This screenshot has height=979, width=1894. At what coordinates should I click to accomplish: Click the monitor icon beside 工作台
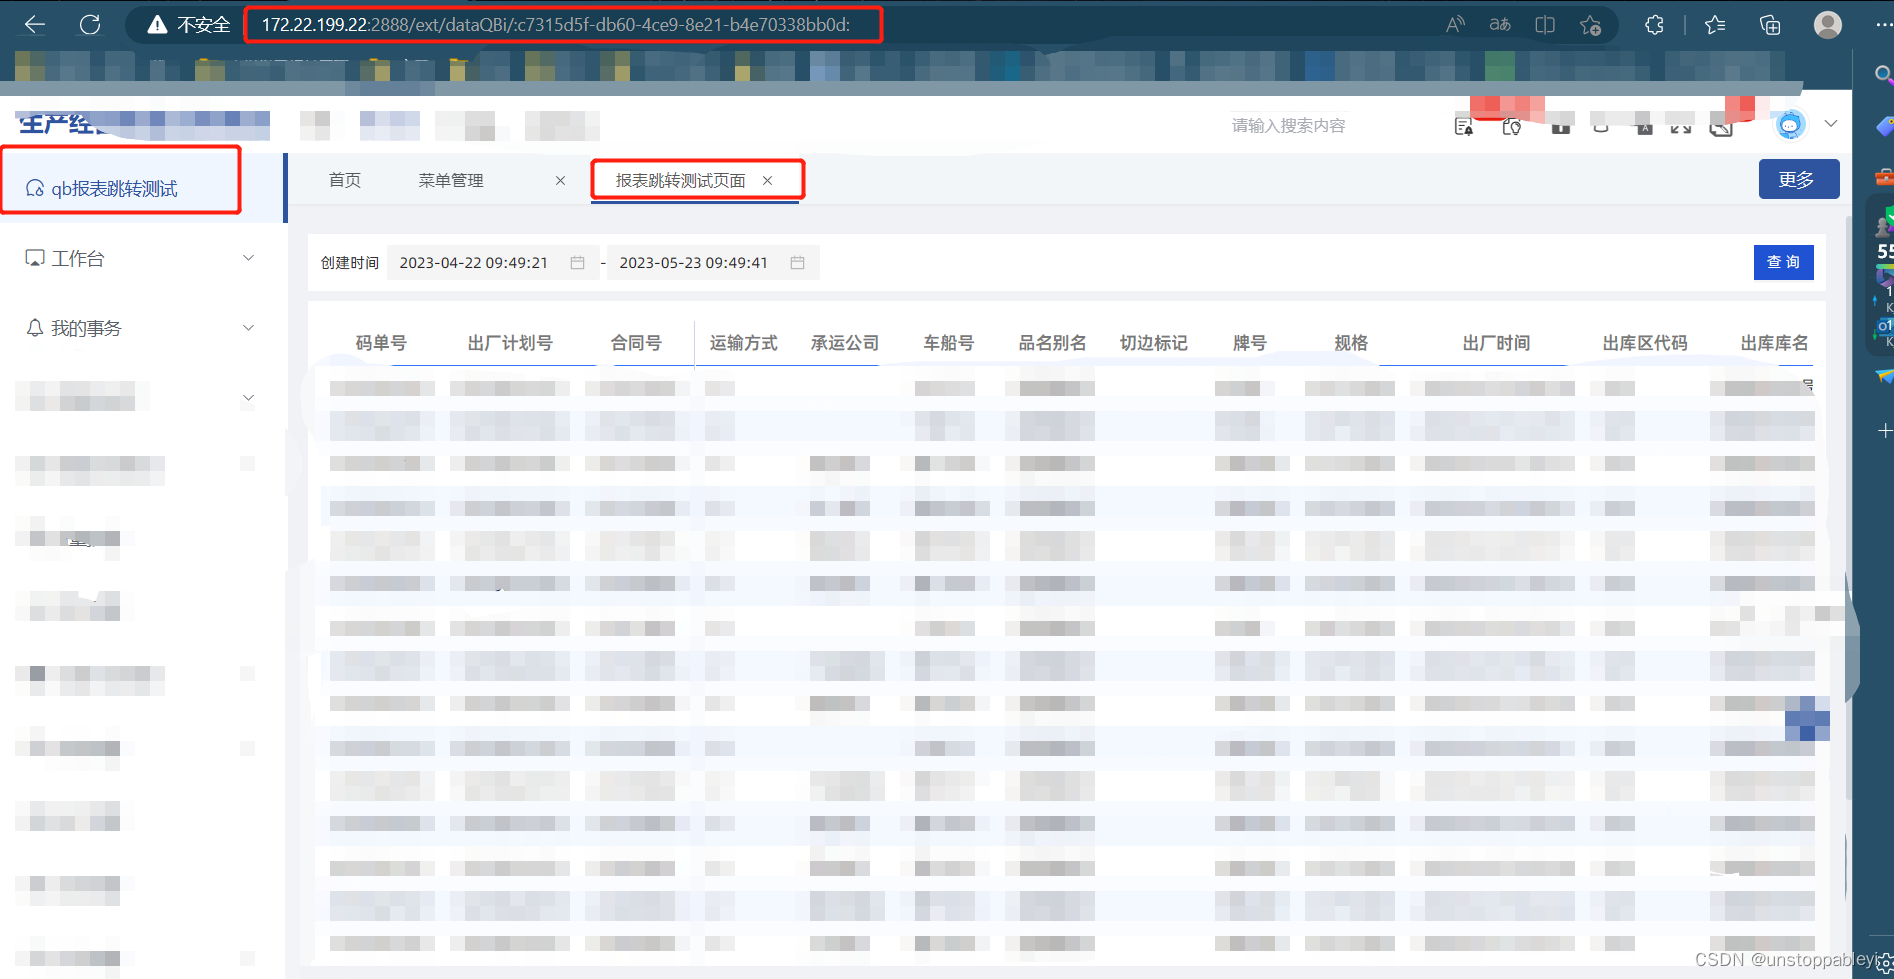pyautogui.click(x=35, y=258)
